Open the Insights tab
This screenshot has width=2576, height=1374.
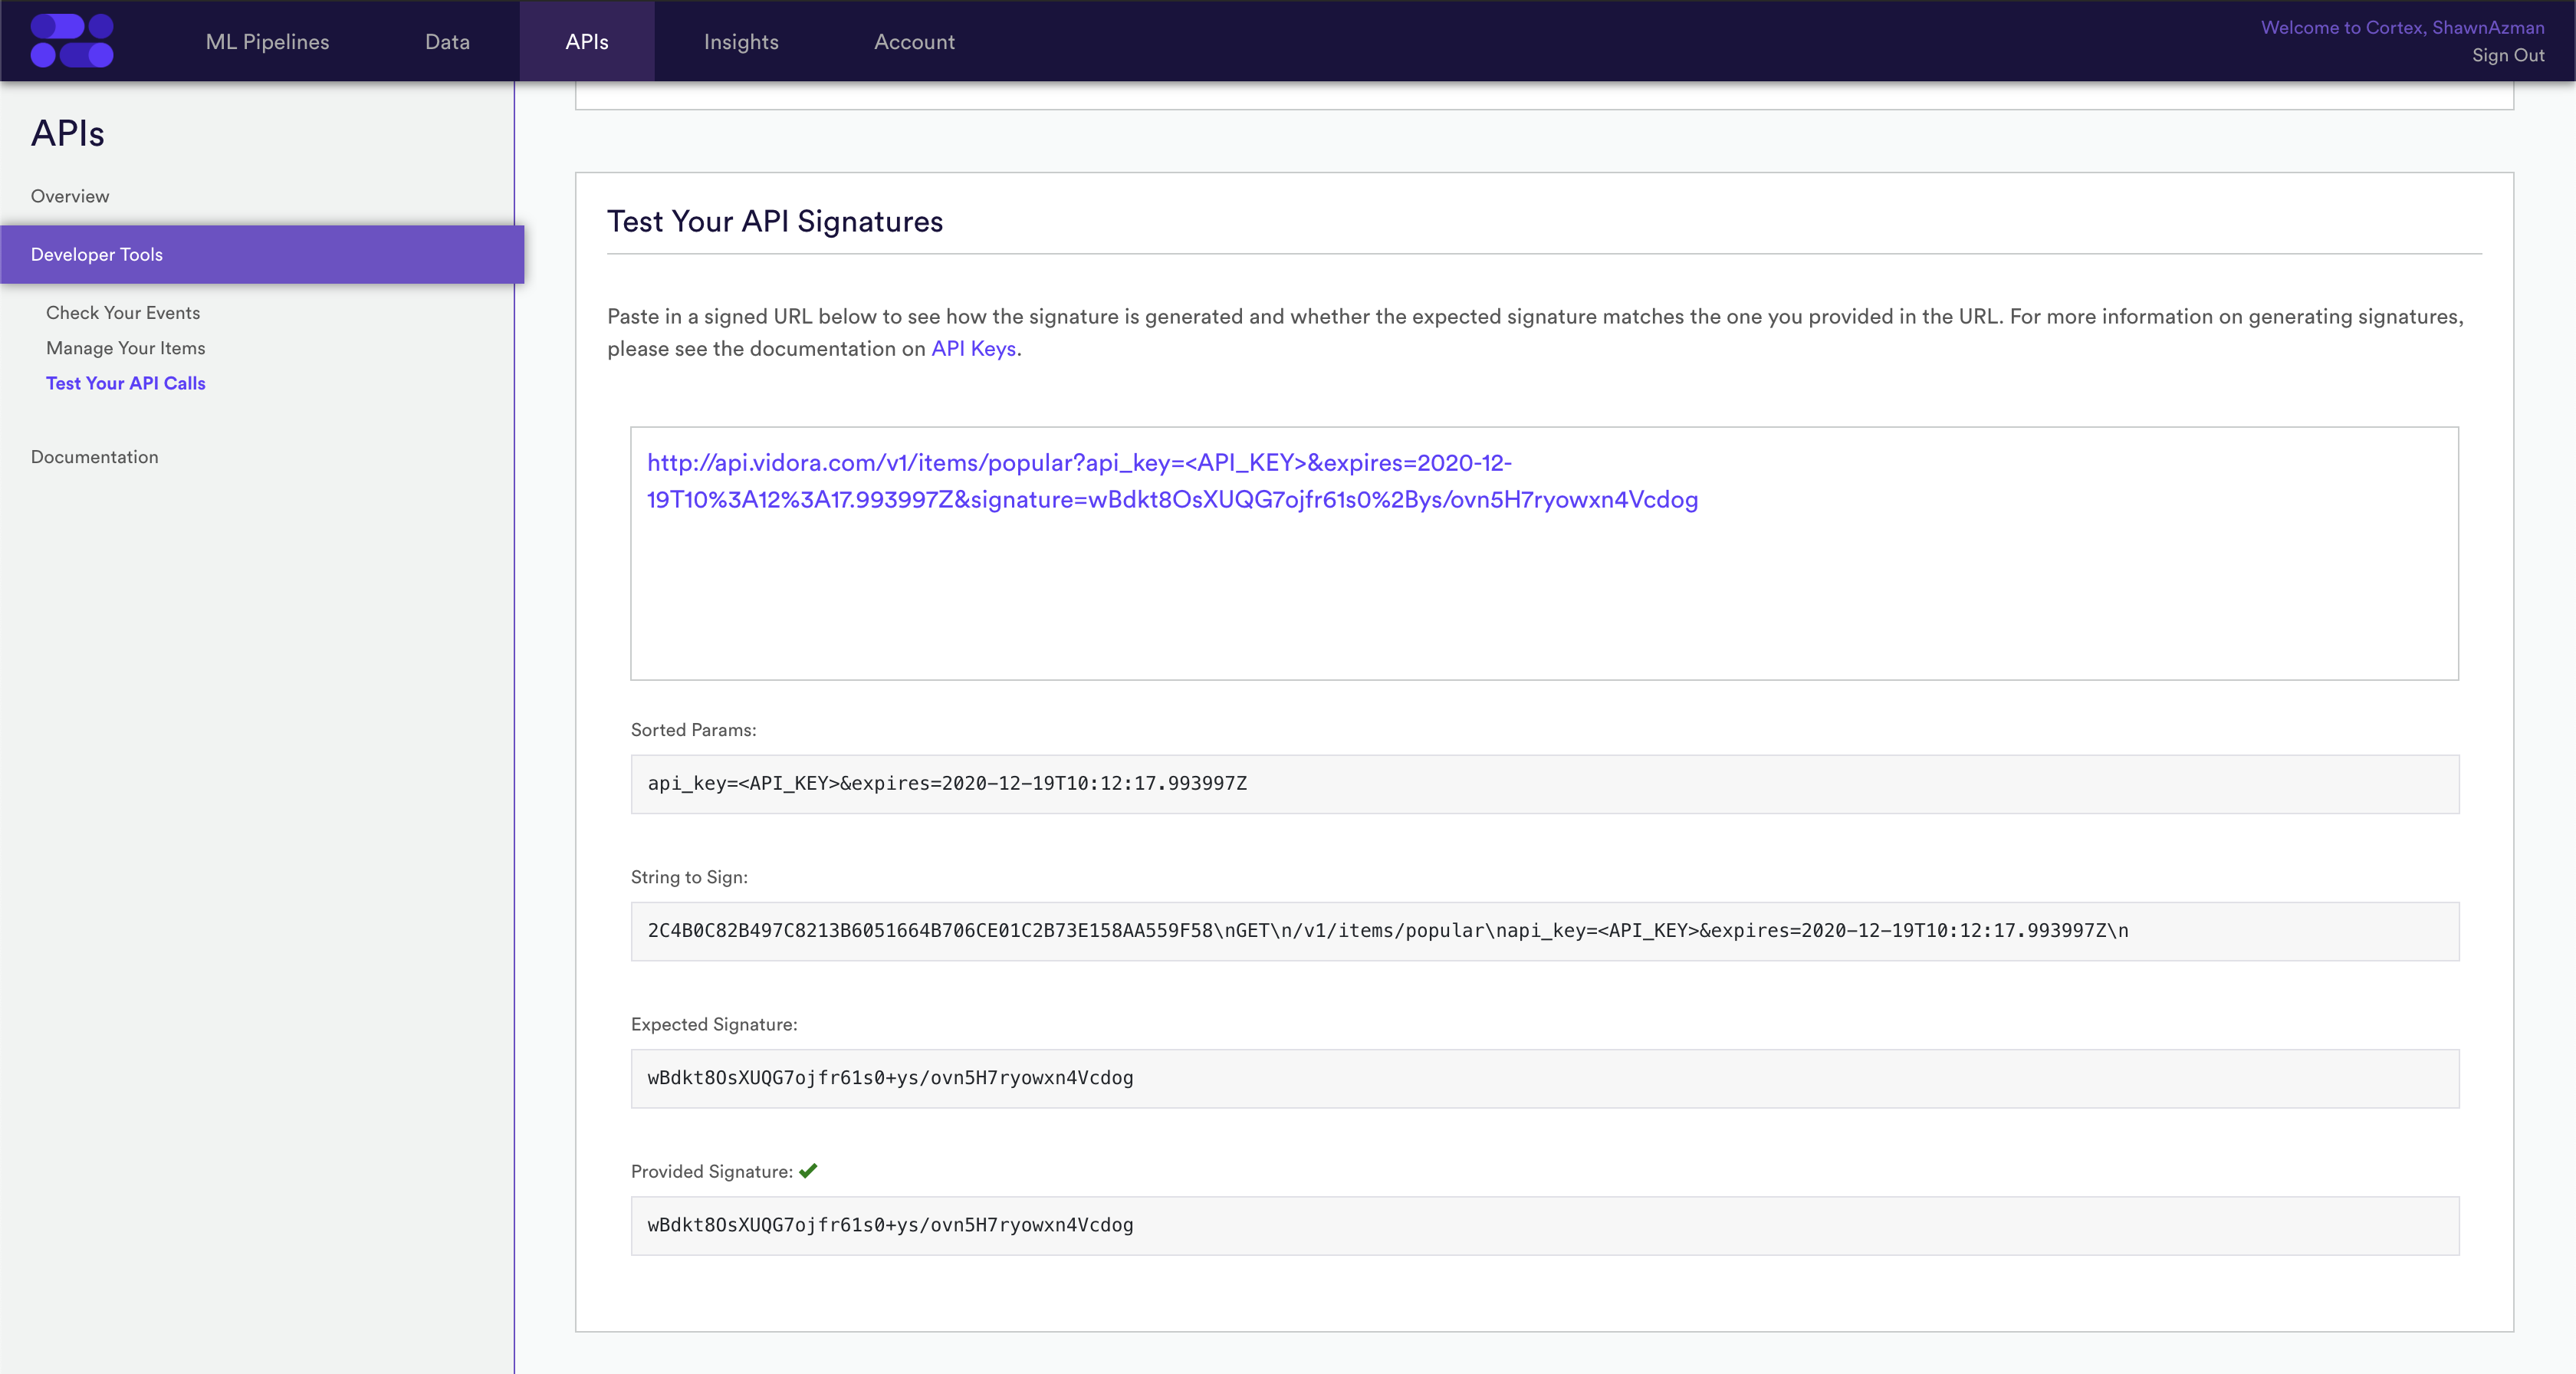coord(741,41)
